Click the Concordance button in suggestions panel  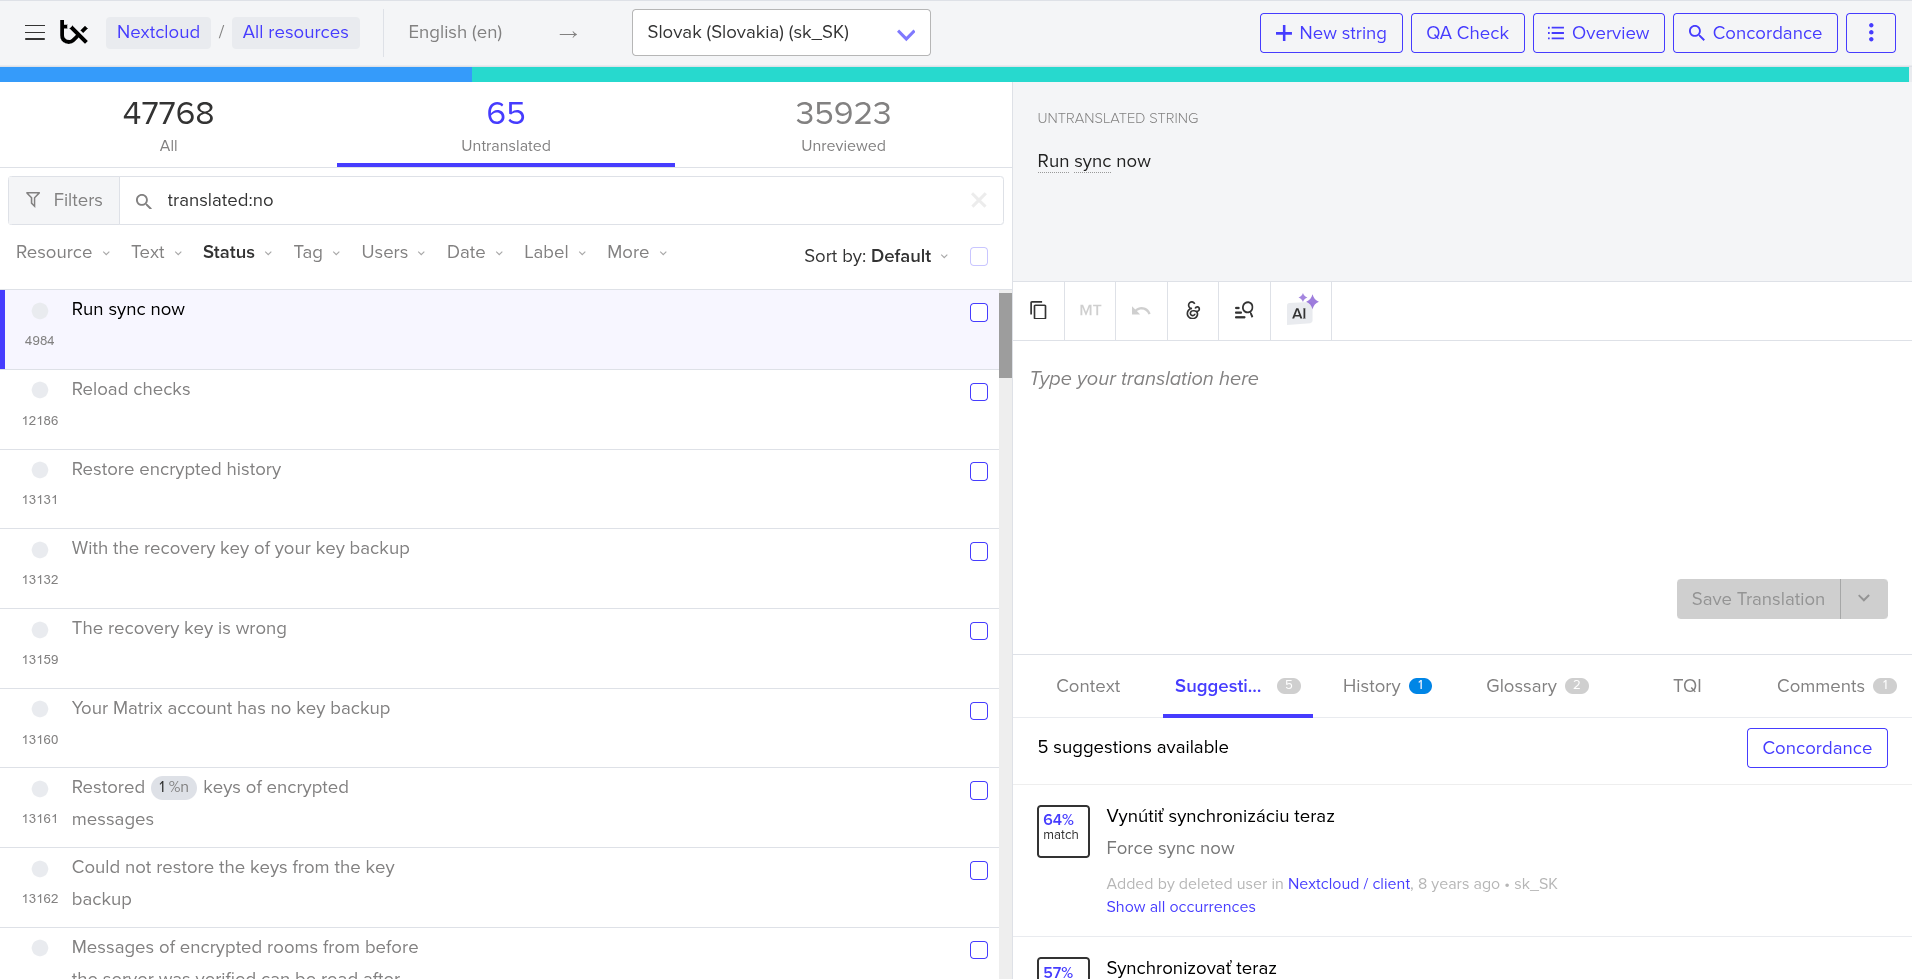point(1817,748)
